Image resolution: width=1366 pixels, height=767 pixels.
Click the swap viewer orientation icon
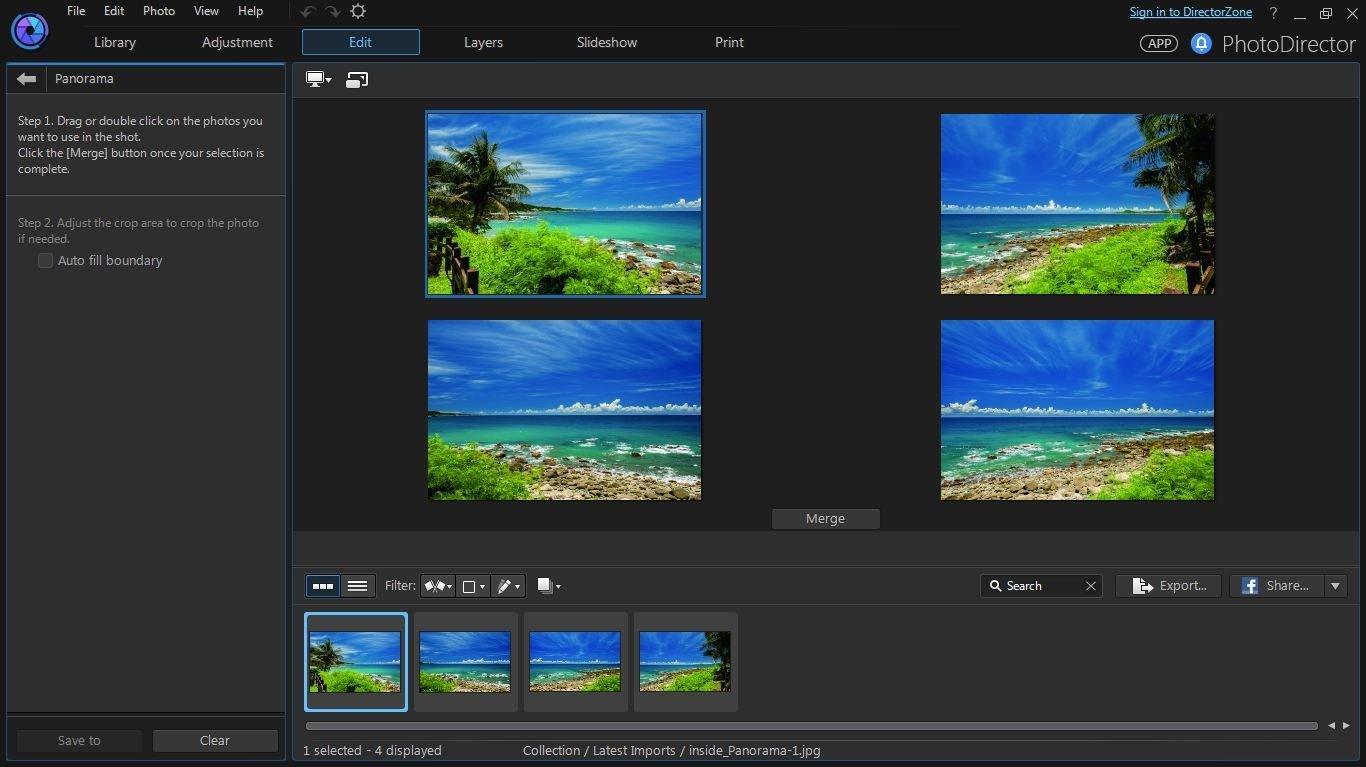coord(356,78)
